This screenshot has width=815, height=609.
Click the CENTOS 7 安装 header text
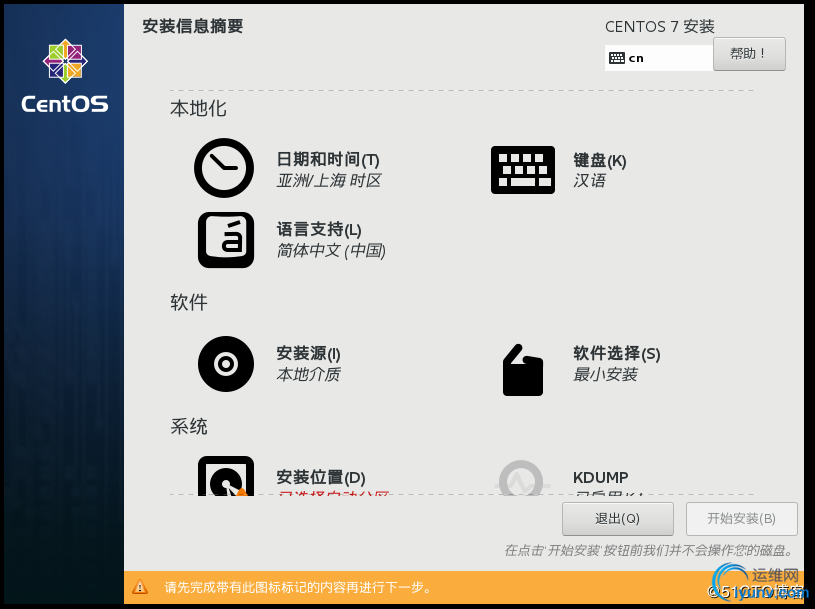pos(660,27)
